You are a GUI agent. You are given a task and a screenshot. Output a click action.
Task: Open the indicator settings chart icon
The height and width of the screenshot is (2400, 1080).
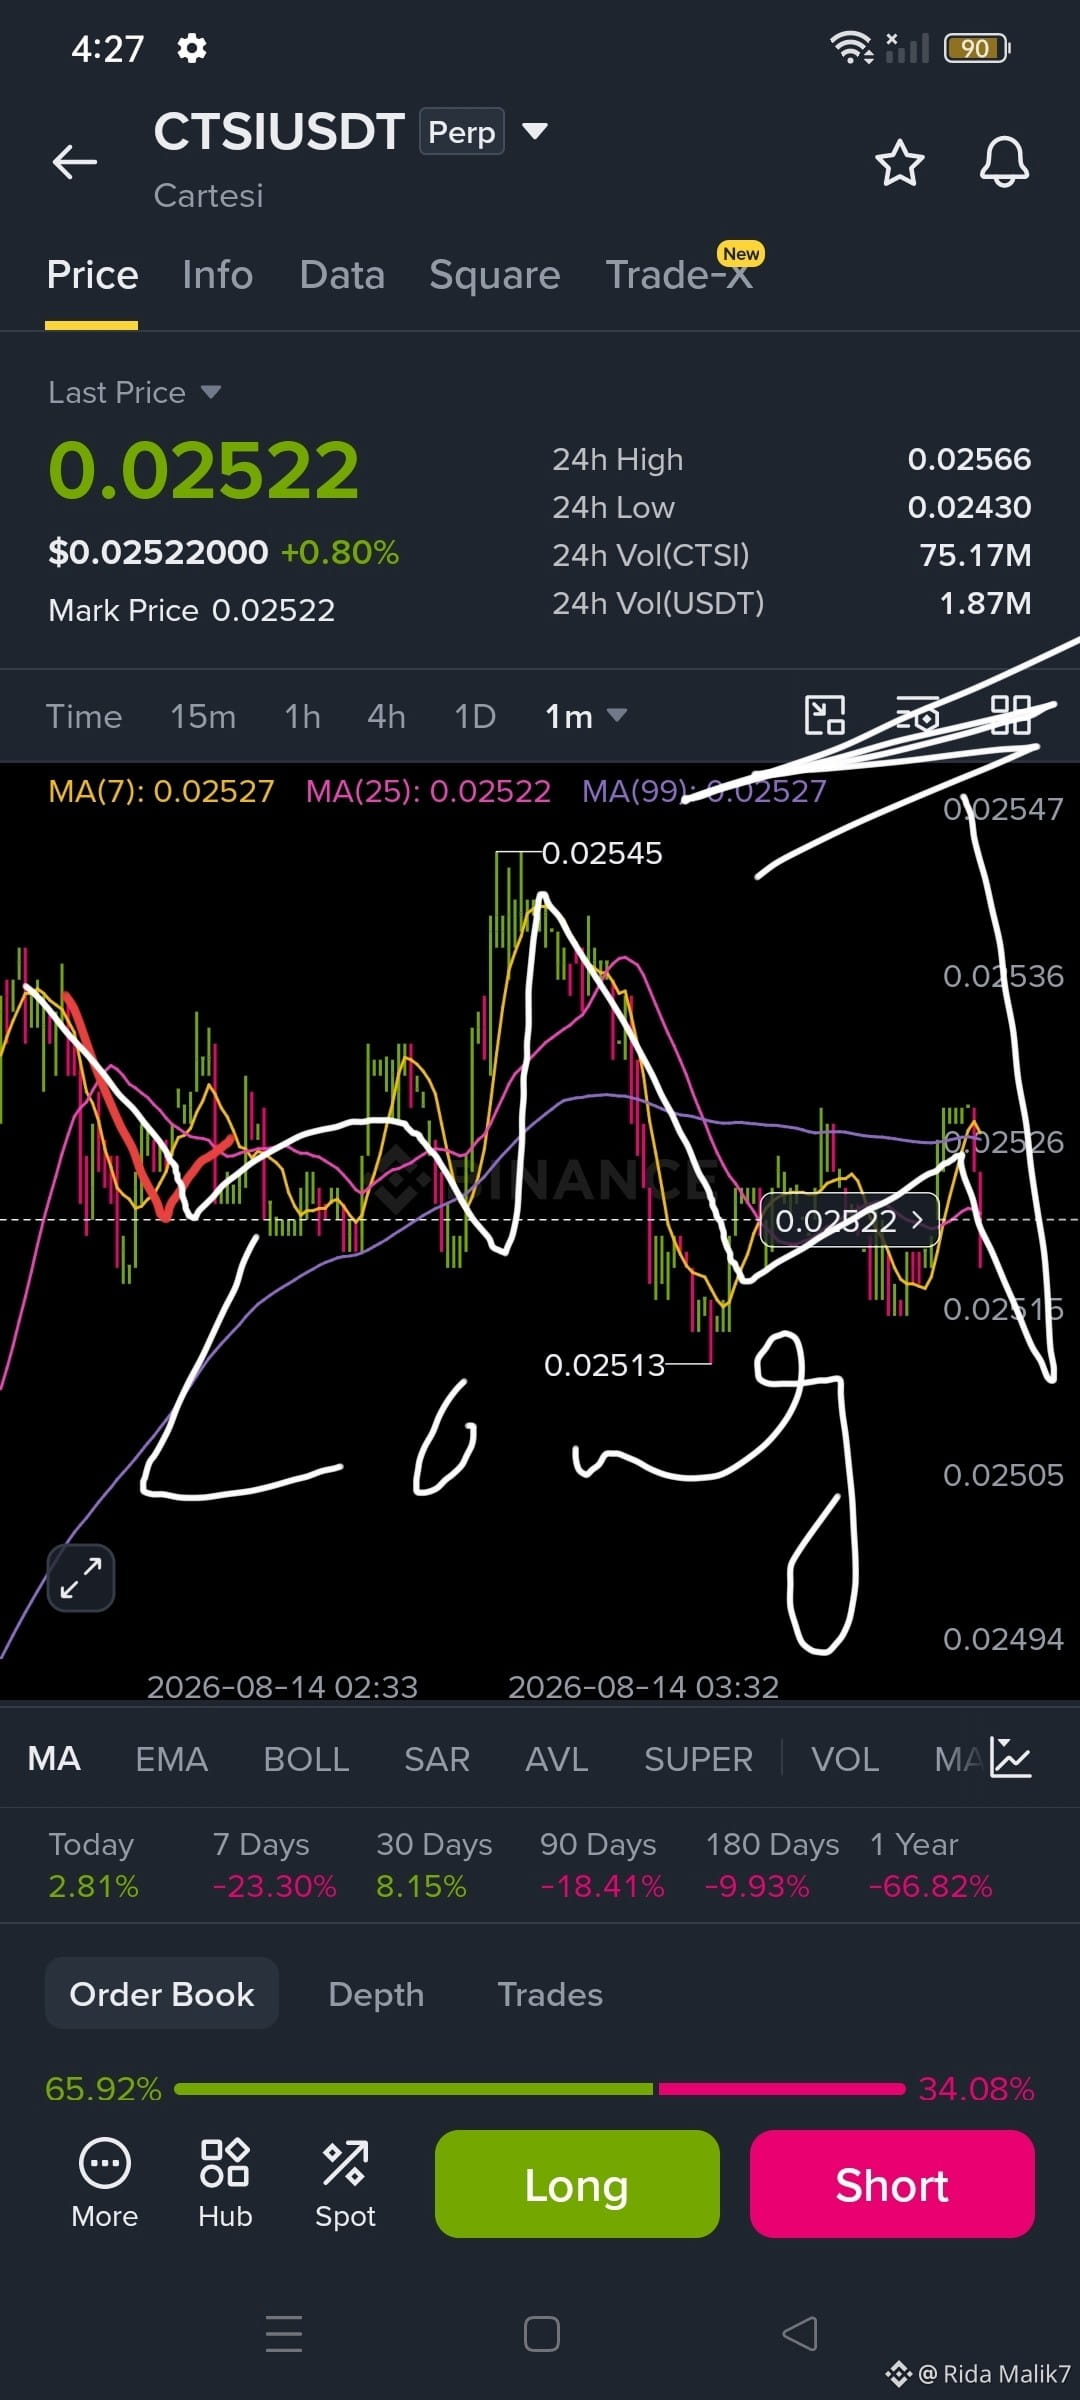(x=1010, y=1757)
